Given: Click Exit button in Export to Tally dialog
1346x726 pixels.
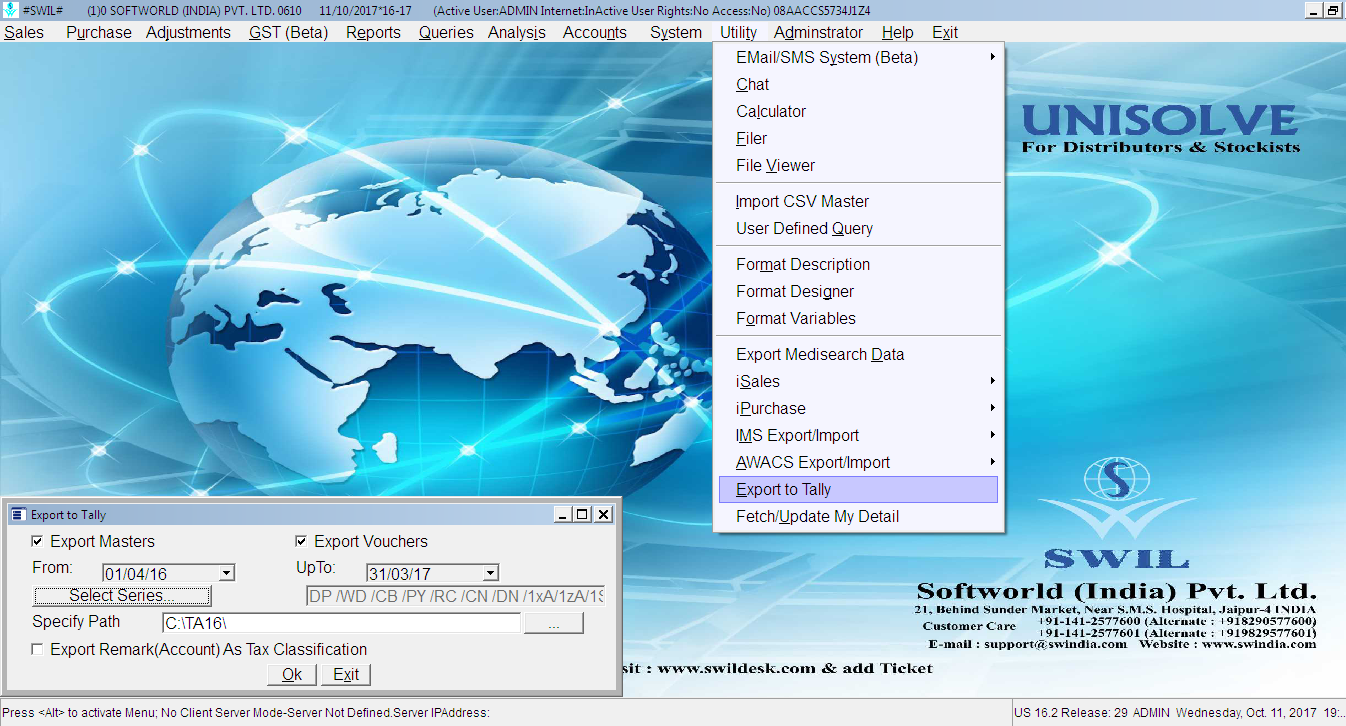Looking at the screenshot, I should click(346, 675).
